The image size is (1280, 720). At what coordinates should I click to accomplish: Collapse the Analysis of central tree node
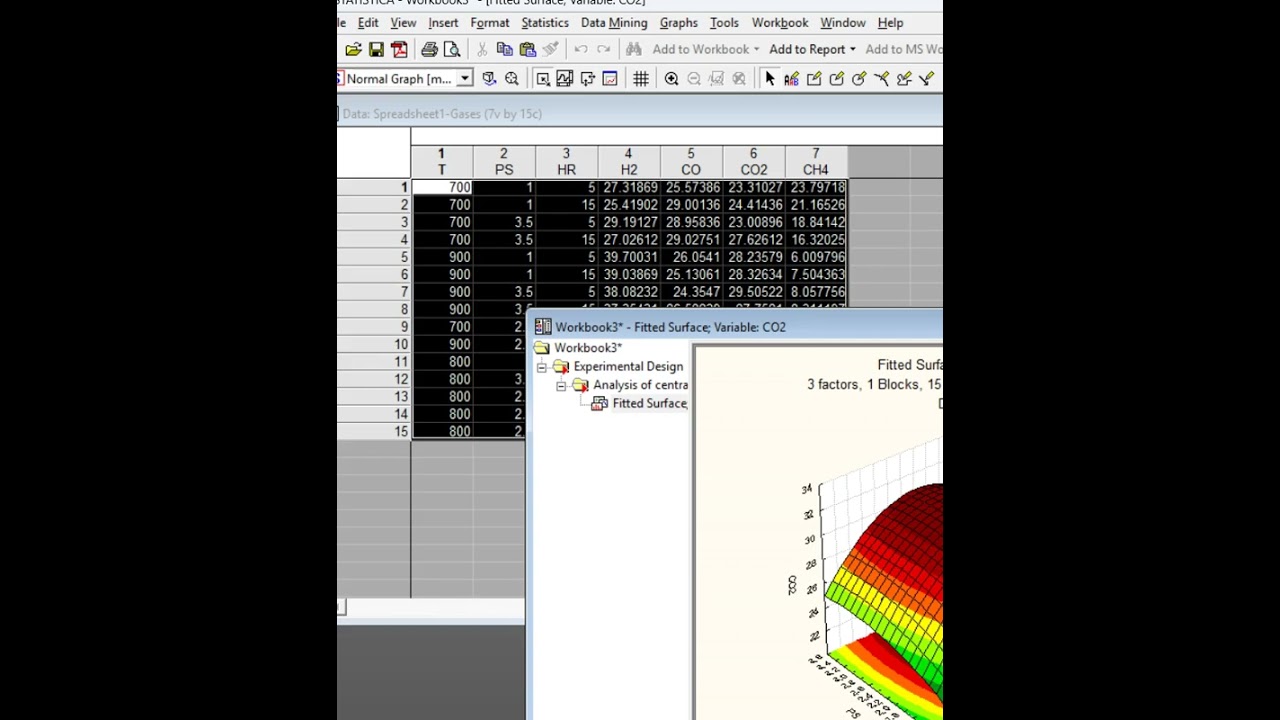[561, 385]
